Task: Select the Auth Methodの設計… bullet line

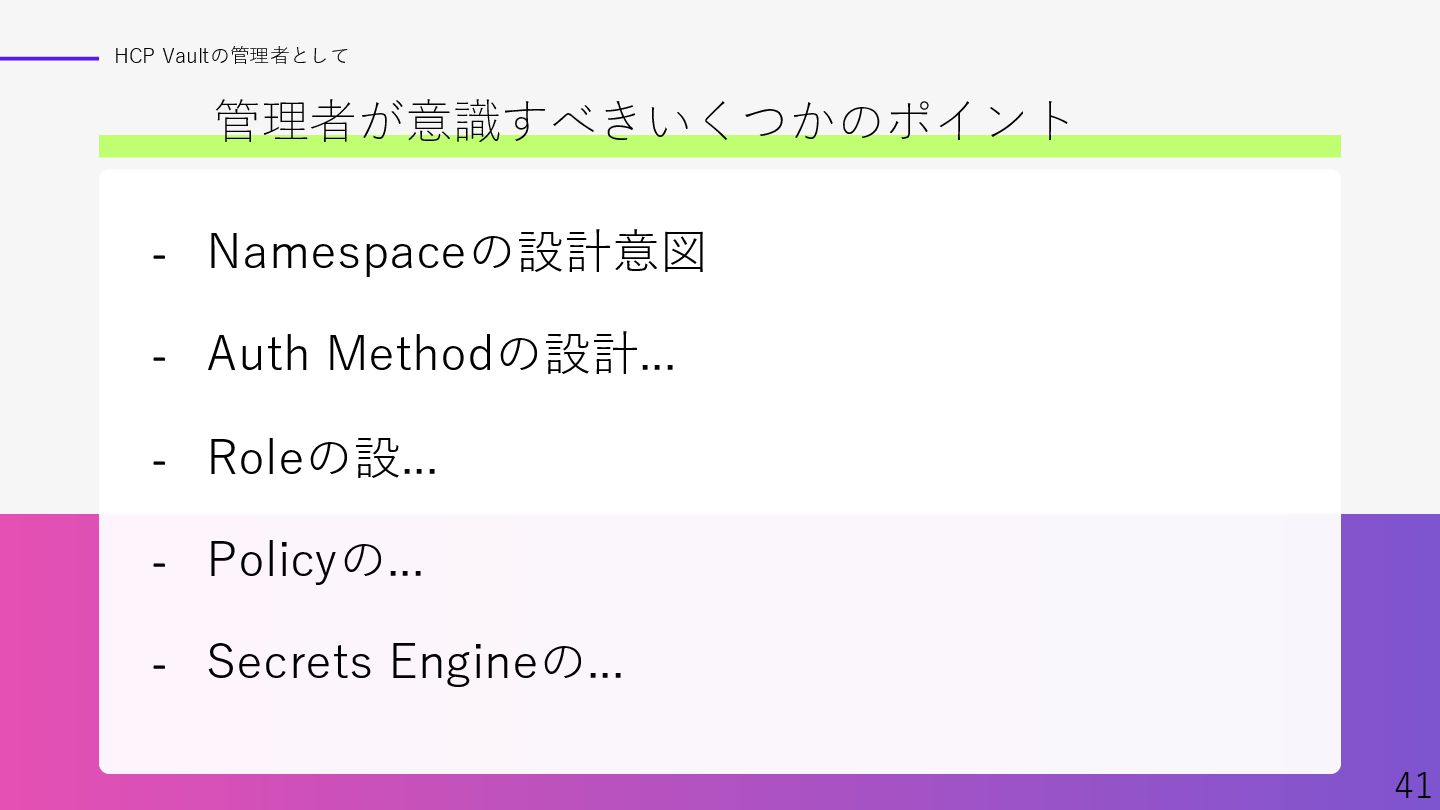Action: [441, 354]
